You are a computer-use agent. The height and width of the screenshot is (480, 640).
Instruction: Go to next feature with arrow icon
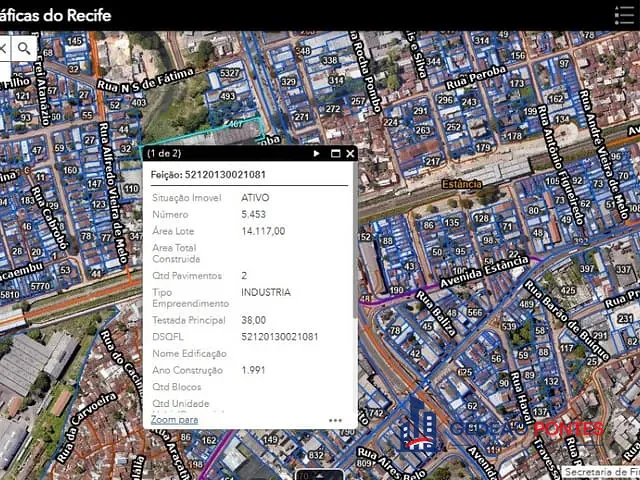tap(316, 153)
